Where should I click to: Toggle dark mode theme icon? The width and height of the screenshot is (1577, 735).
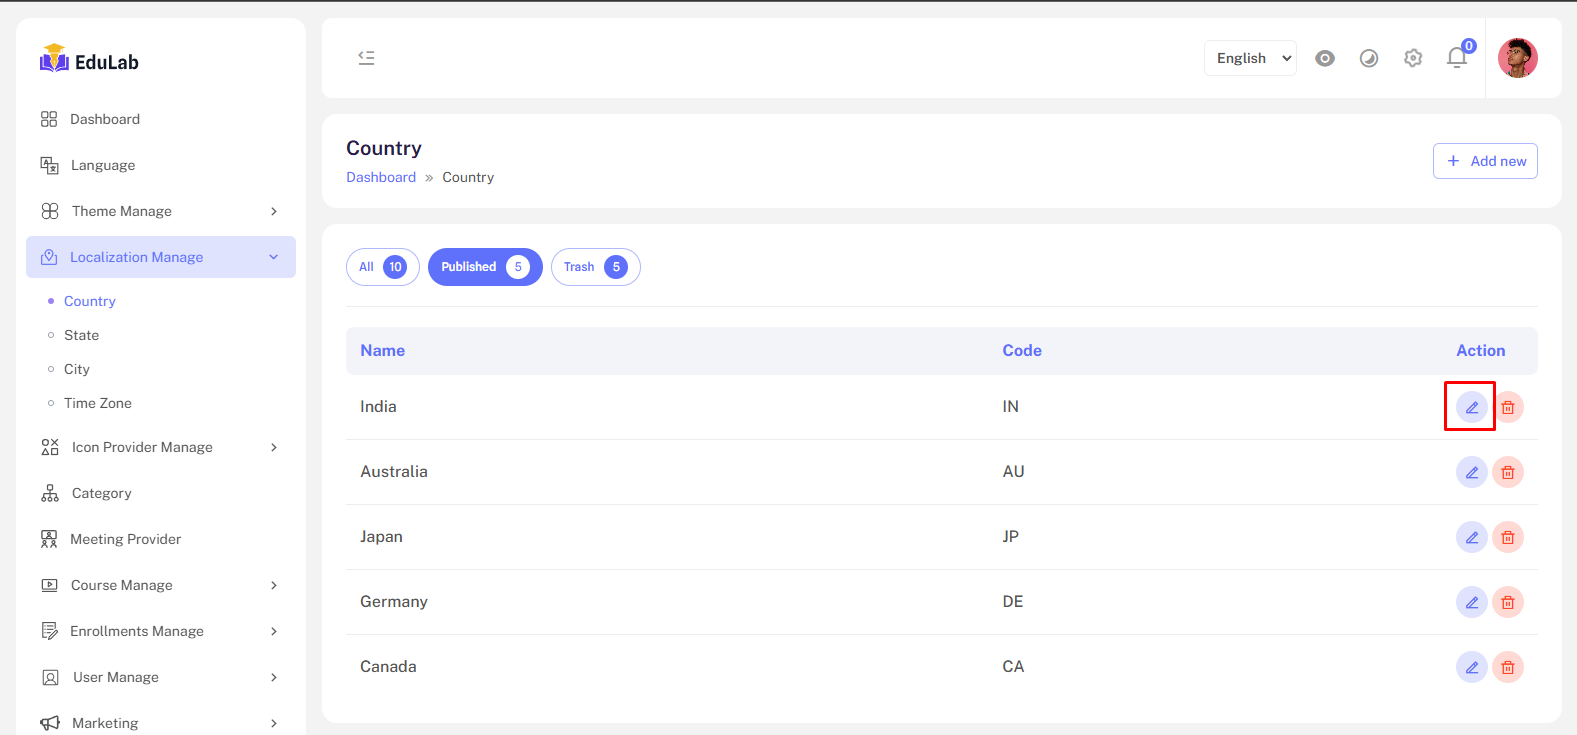(x=1369, y=58)
